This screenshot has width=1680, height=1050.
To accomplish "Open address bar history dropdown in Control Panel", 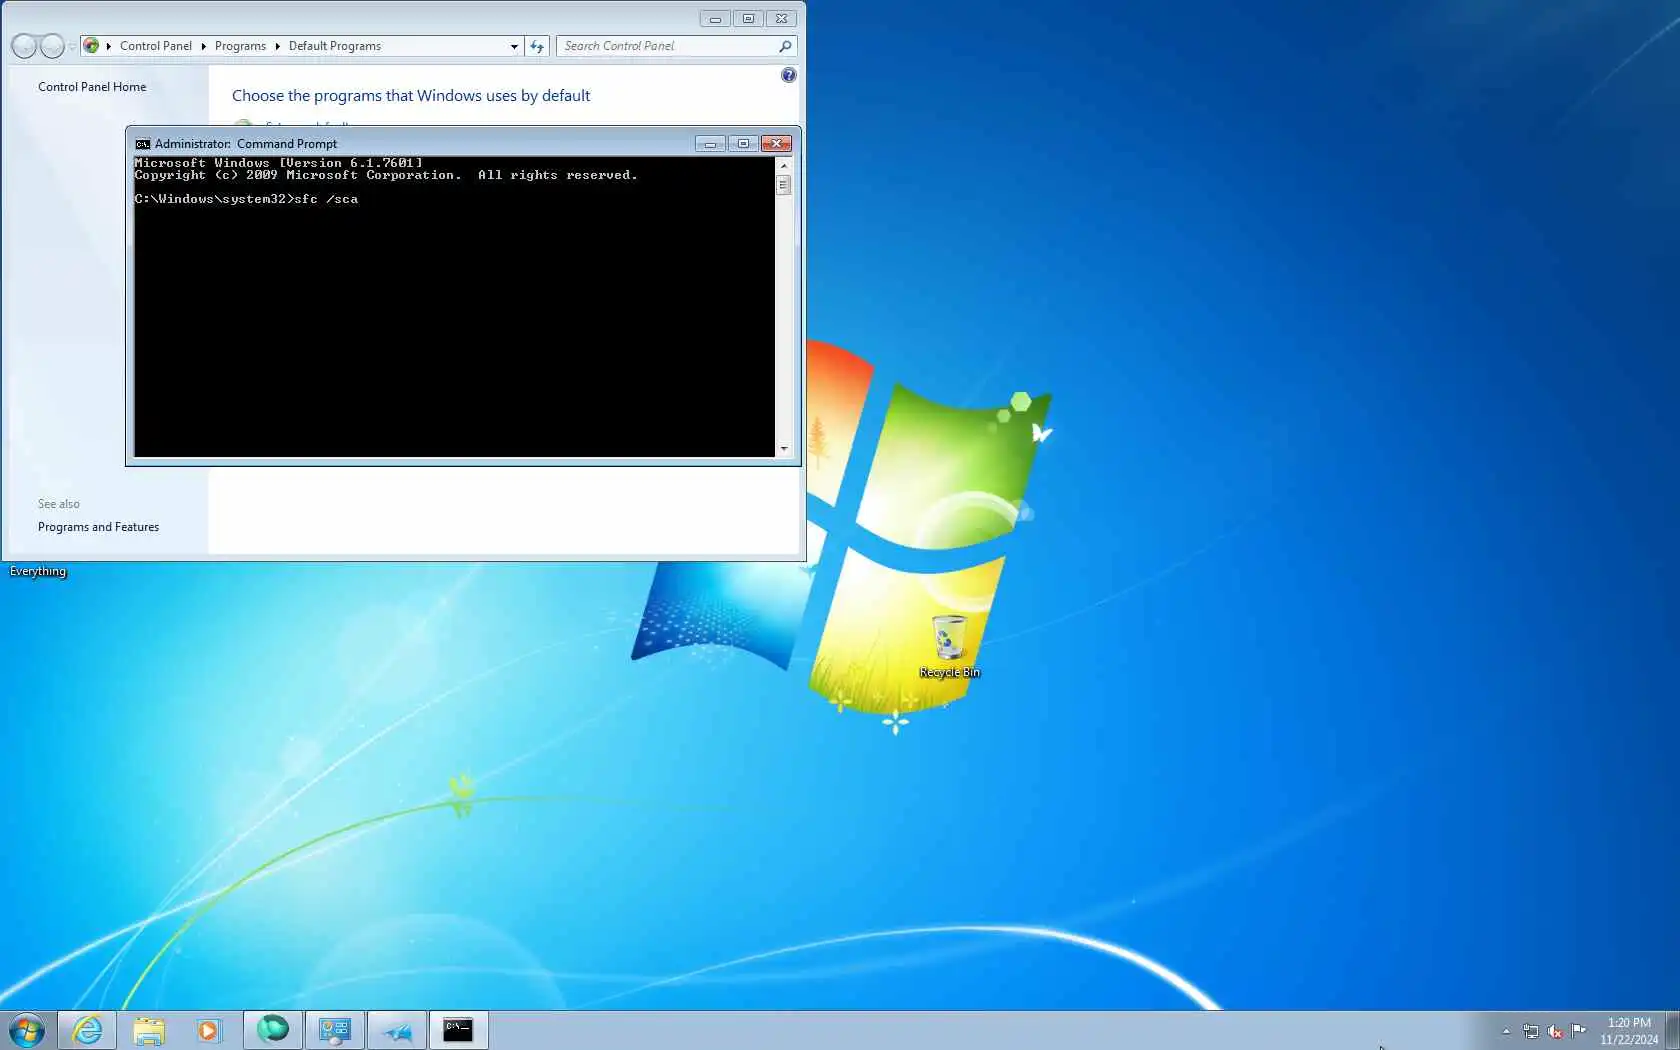I will 514,46.
